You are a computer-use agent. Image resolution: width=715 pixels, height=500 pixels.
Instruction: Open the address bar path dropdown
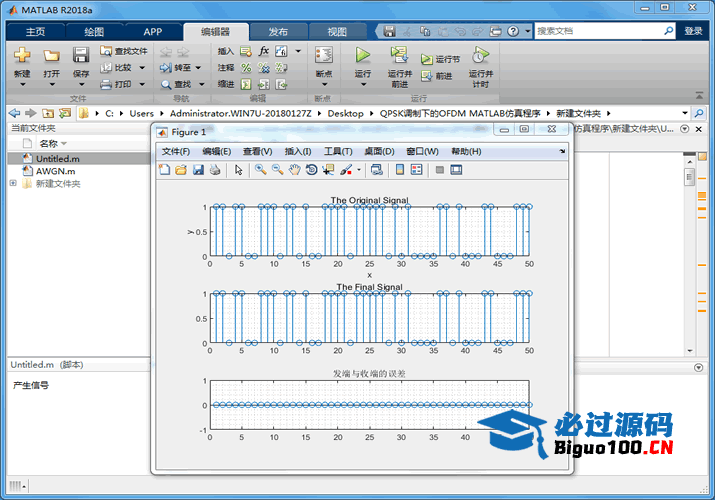684,113
